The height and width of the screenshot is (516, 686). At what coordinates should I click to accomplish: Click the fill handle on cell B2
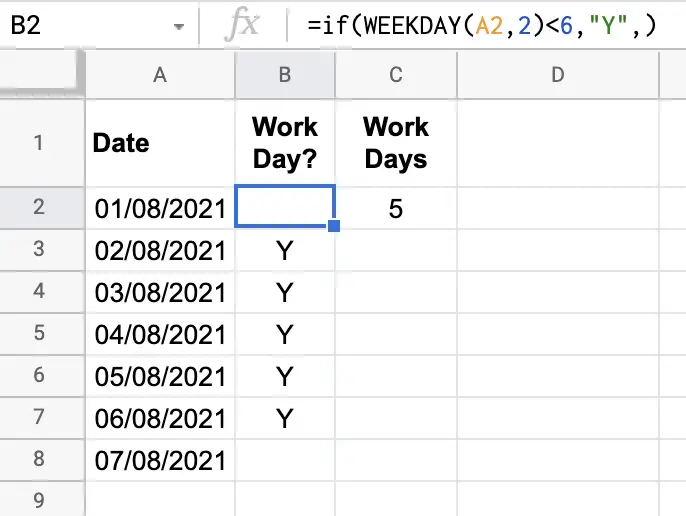334,226
